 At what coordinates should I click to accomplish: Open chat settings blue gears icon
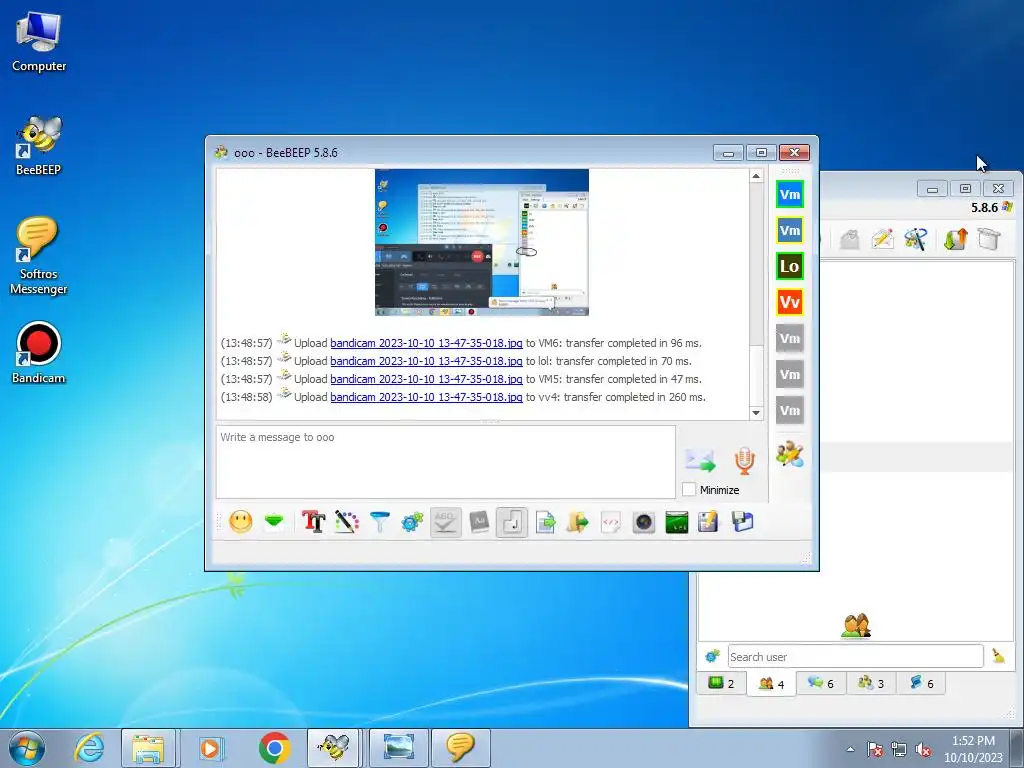412,522
